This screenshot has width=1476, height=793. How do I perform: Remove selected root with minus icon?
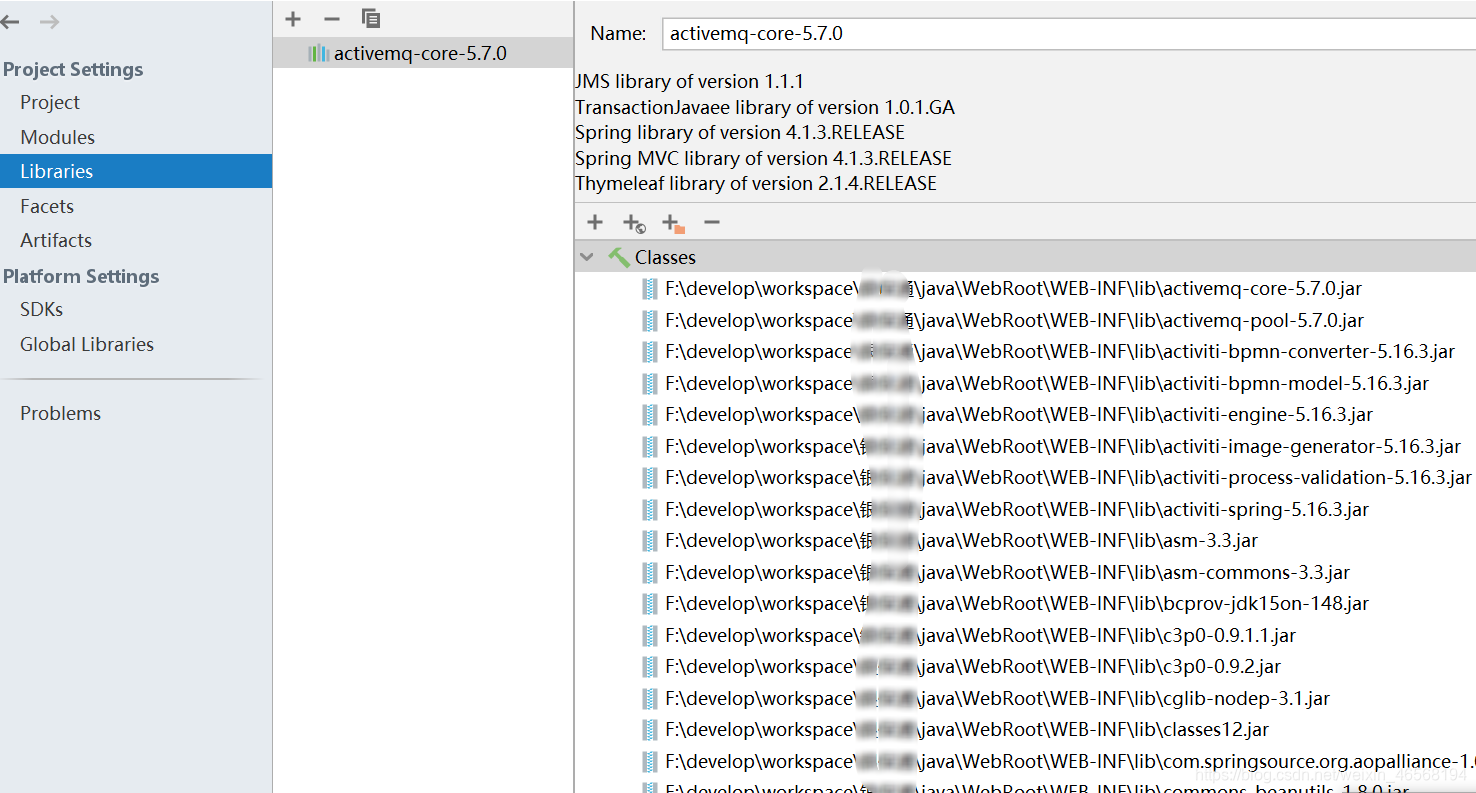(x=712, y=222)
